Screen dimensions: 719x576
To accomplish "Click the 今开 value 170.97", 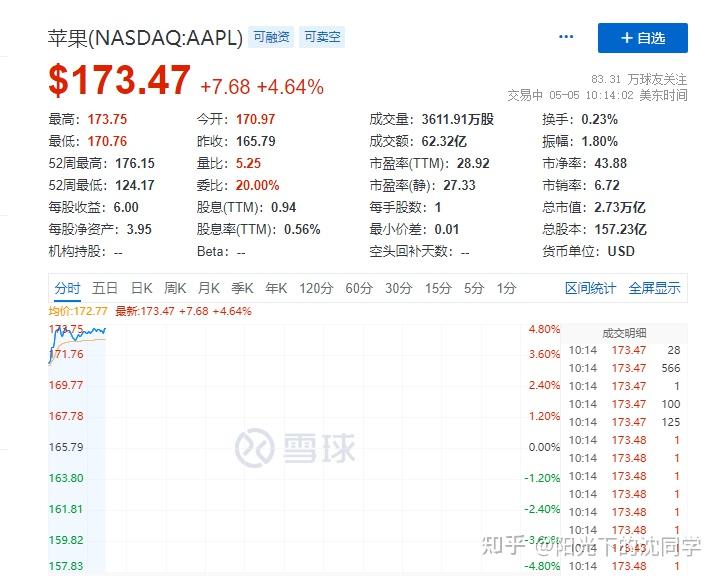I will (255, 119).
